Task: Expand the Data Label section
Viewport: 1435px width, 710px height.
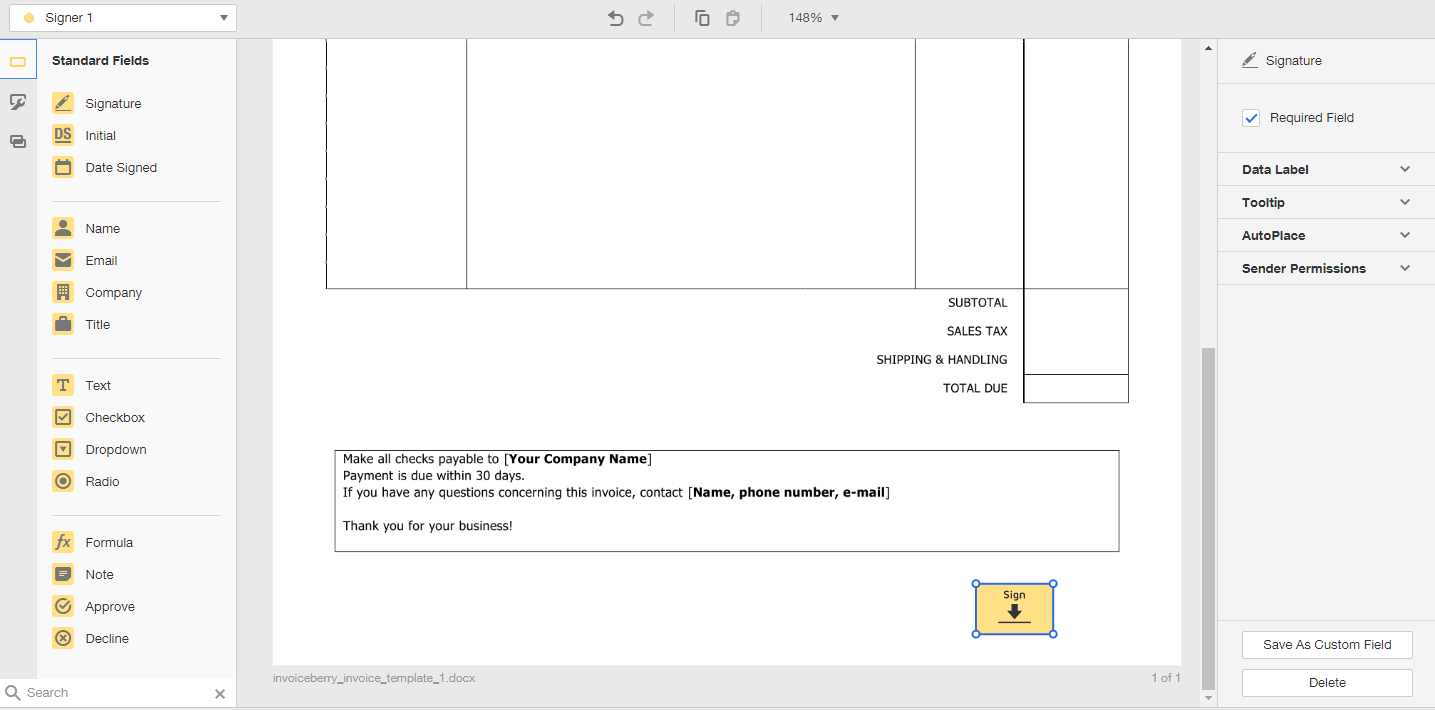Action: coord(1324,169)
